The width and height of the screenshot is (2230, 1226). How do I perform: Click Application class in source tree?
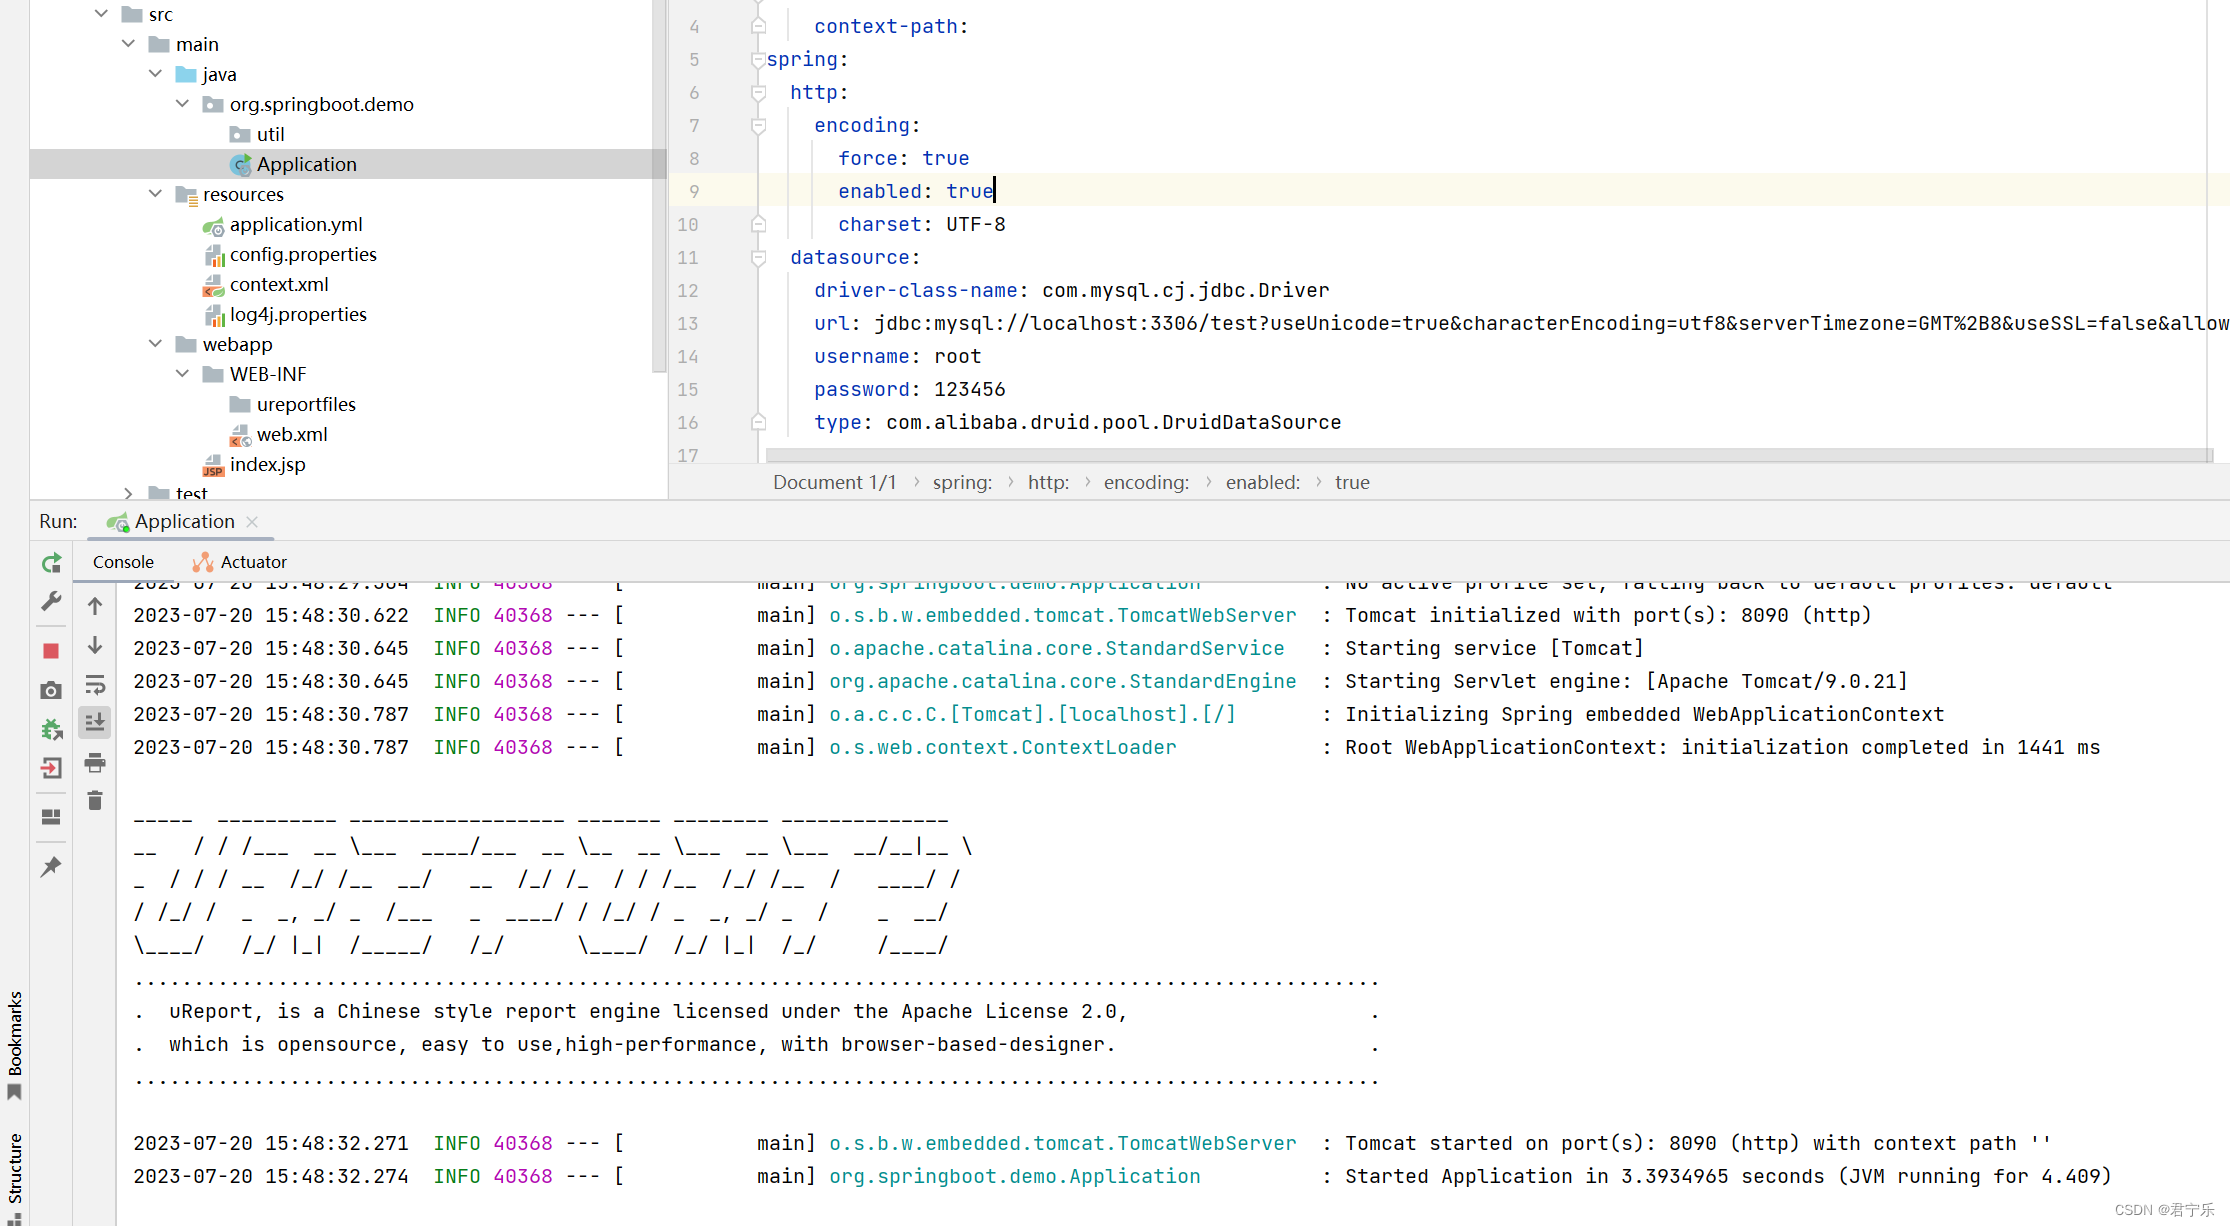(302, 165)
